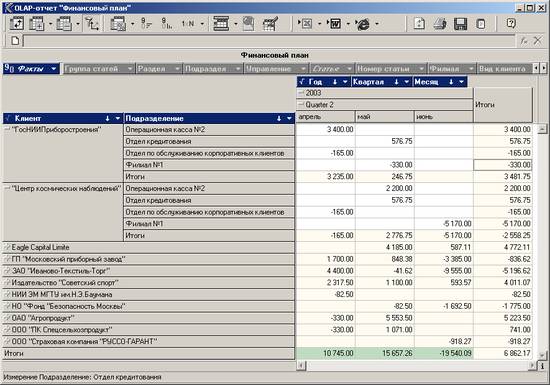Click the Месяц column dimension header
This screenshot has width=550, height=385.
[x=440, y=82]
